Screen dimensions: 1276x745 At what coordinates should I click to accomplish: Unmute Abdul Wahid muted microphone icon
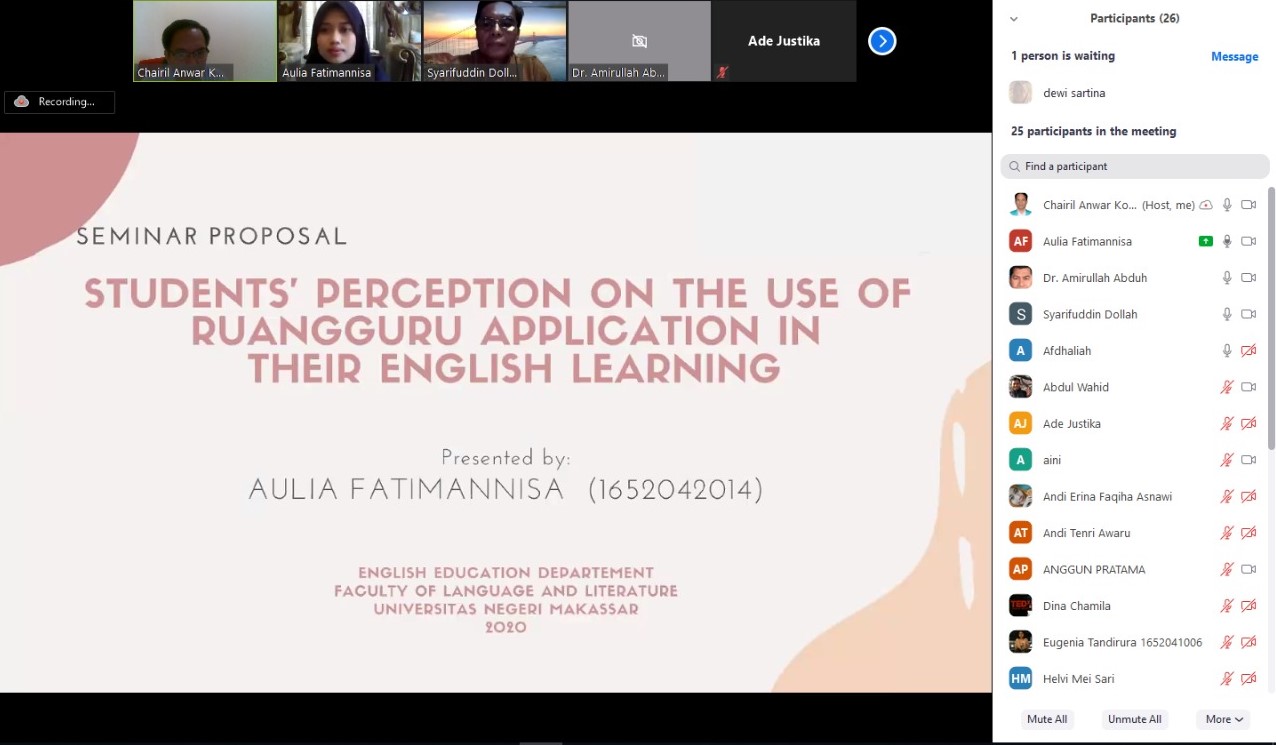click(x=1227, y=387)
